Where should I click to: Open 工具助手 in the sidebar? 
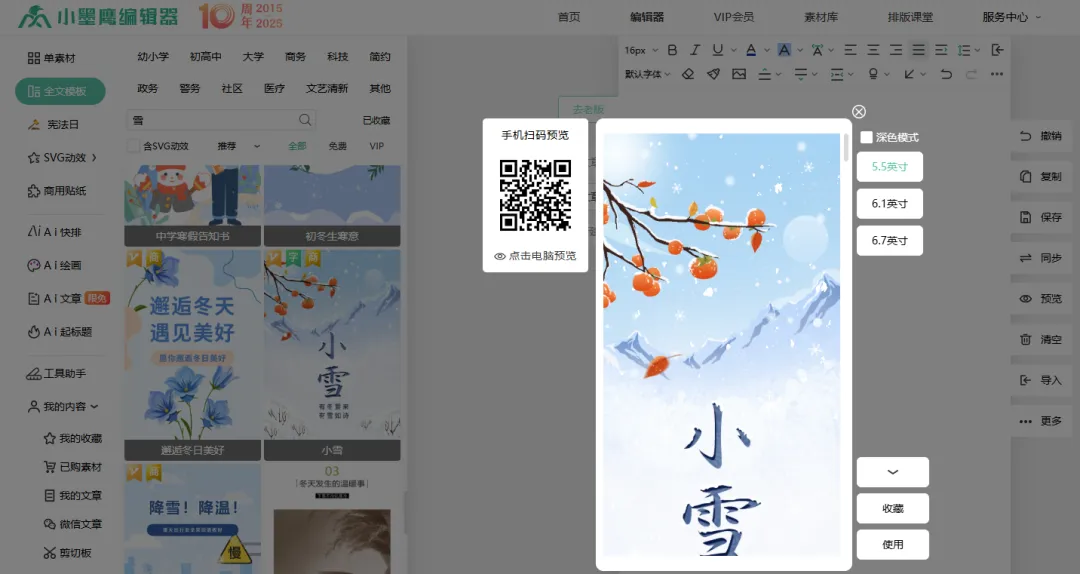56,373
